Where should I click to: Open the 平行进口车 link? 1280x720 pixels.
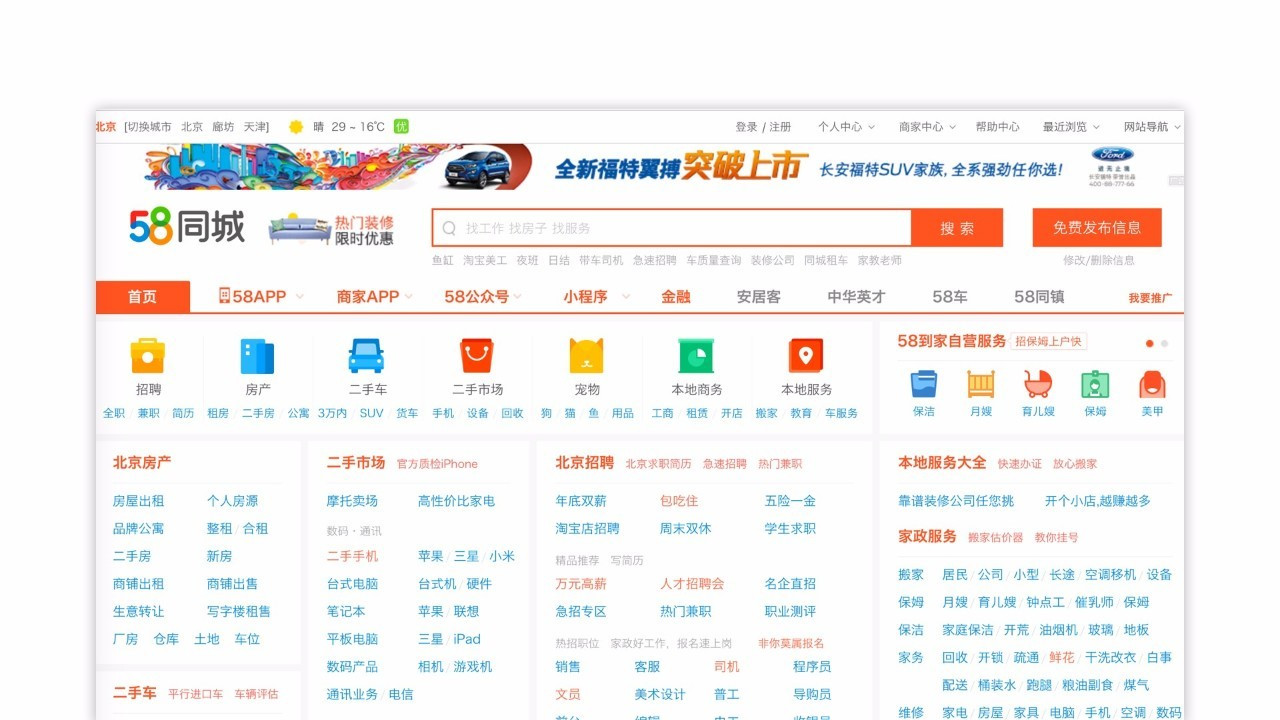(x=195, y=694)
